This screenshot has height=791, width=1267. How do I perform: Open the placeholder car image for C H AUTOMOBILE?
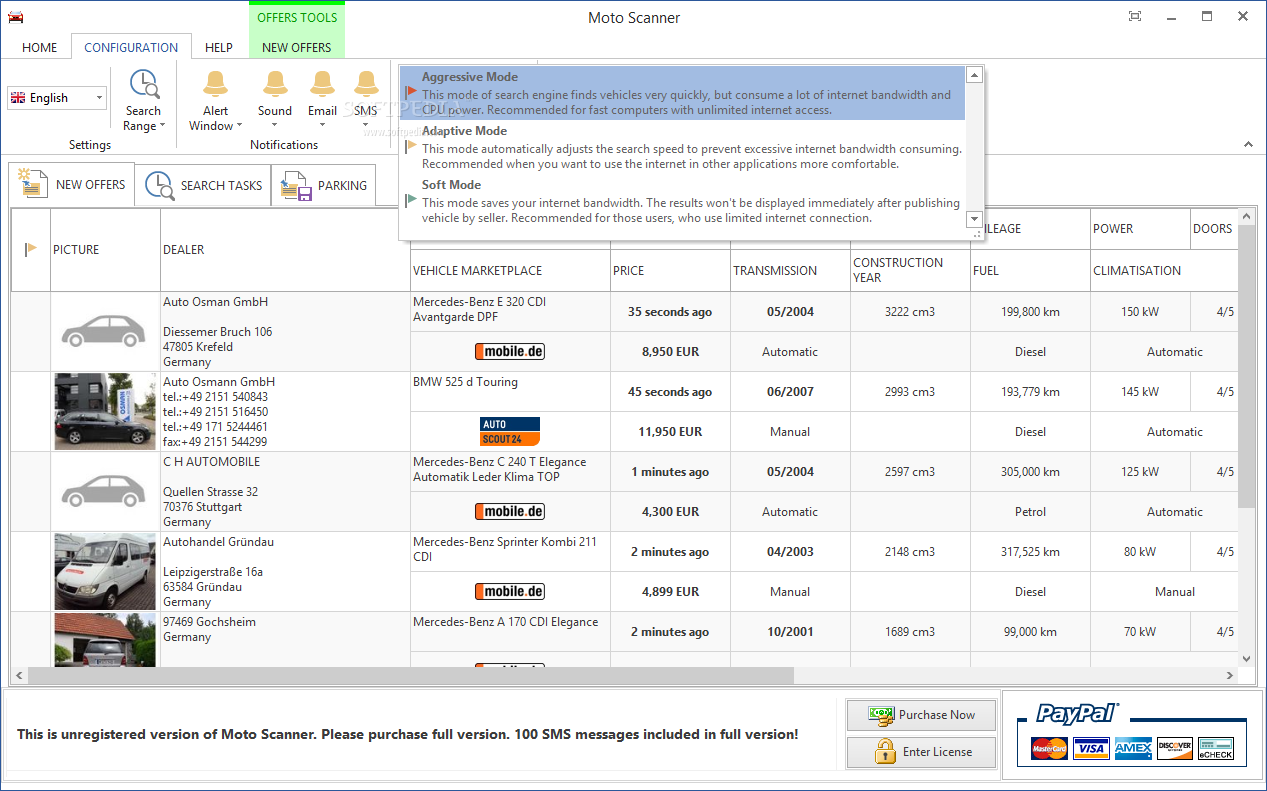(x=105, y=491)
